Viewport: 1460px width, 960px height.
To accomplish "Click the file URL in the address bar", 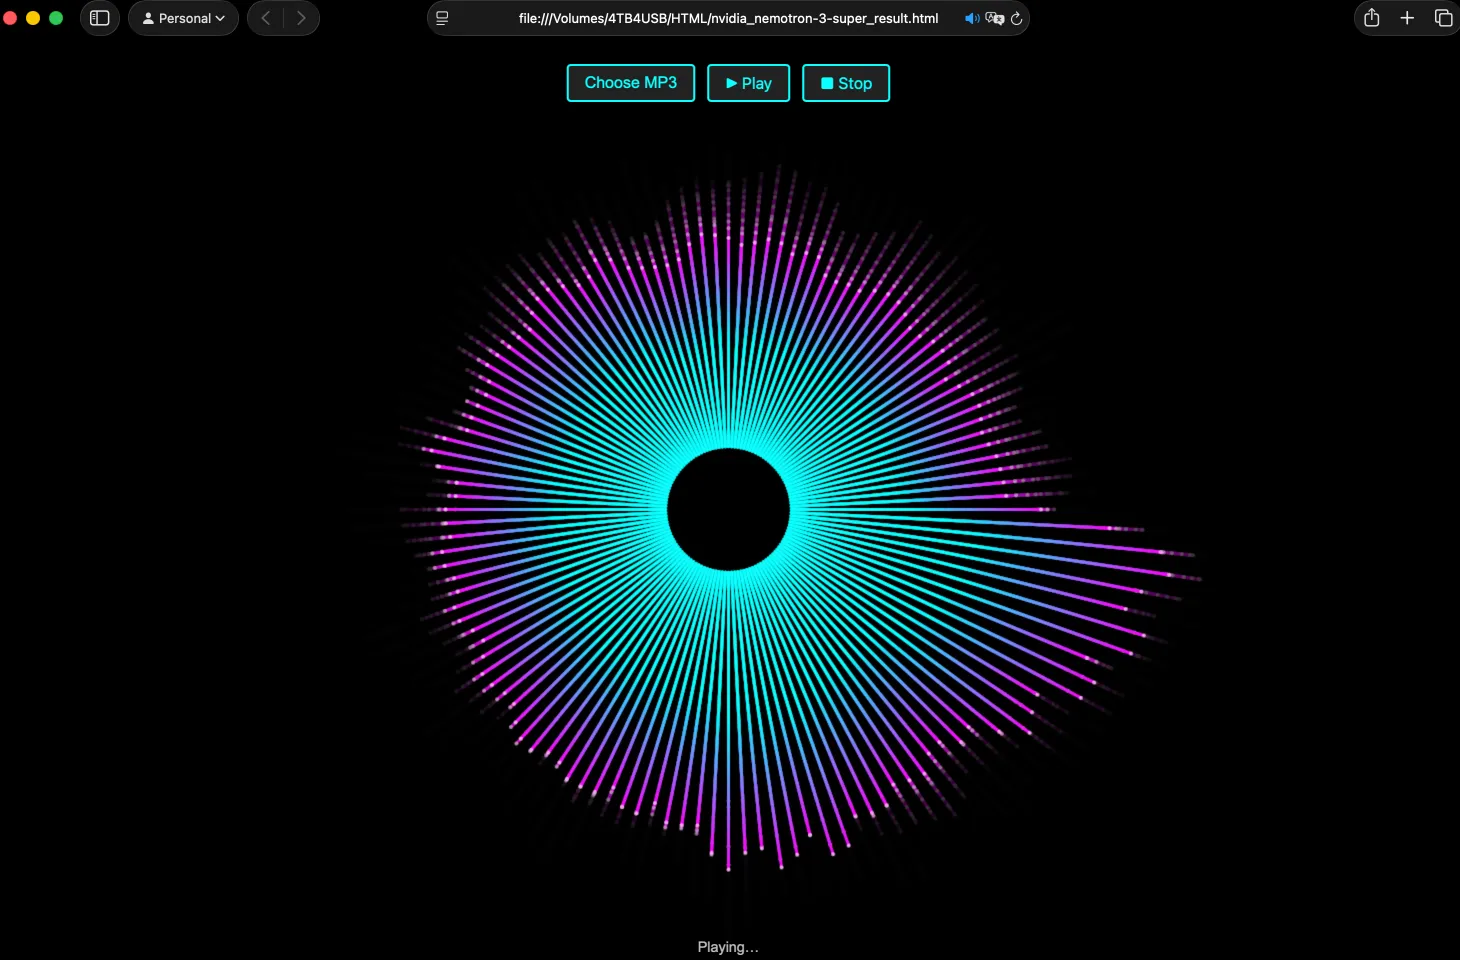I will click(x=727, y=18).
